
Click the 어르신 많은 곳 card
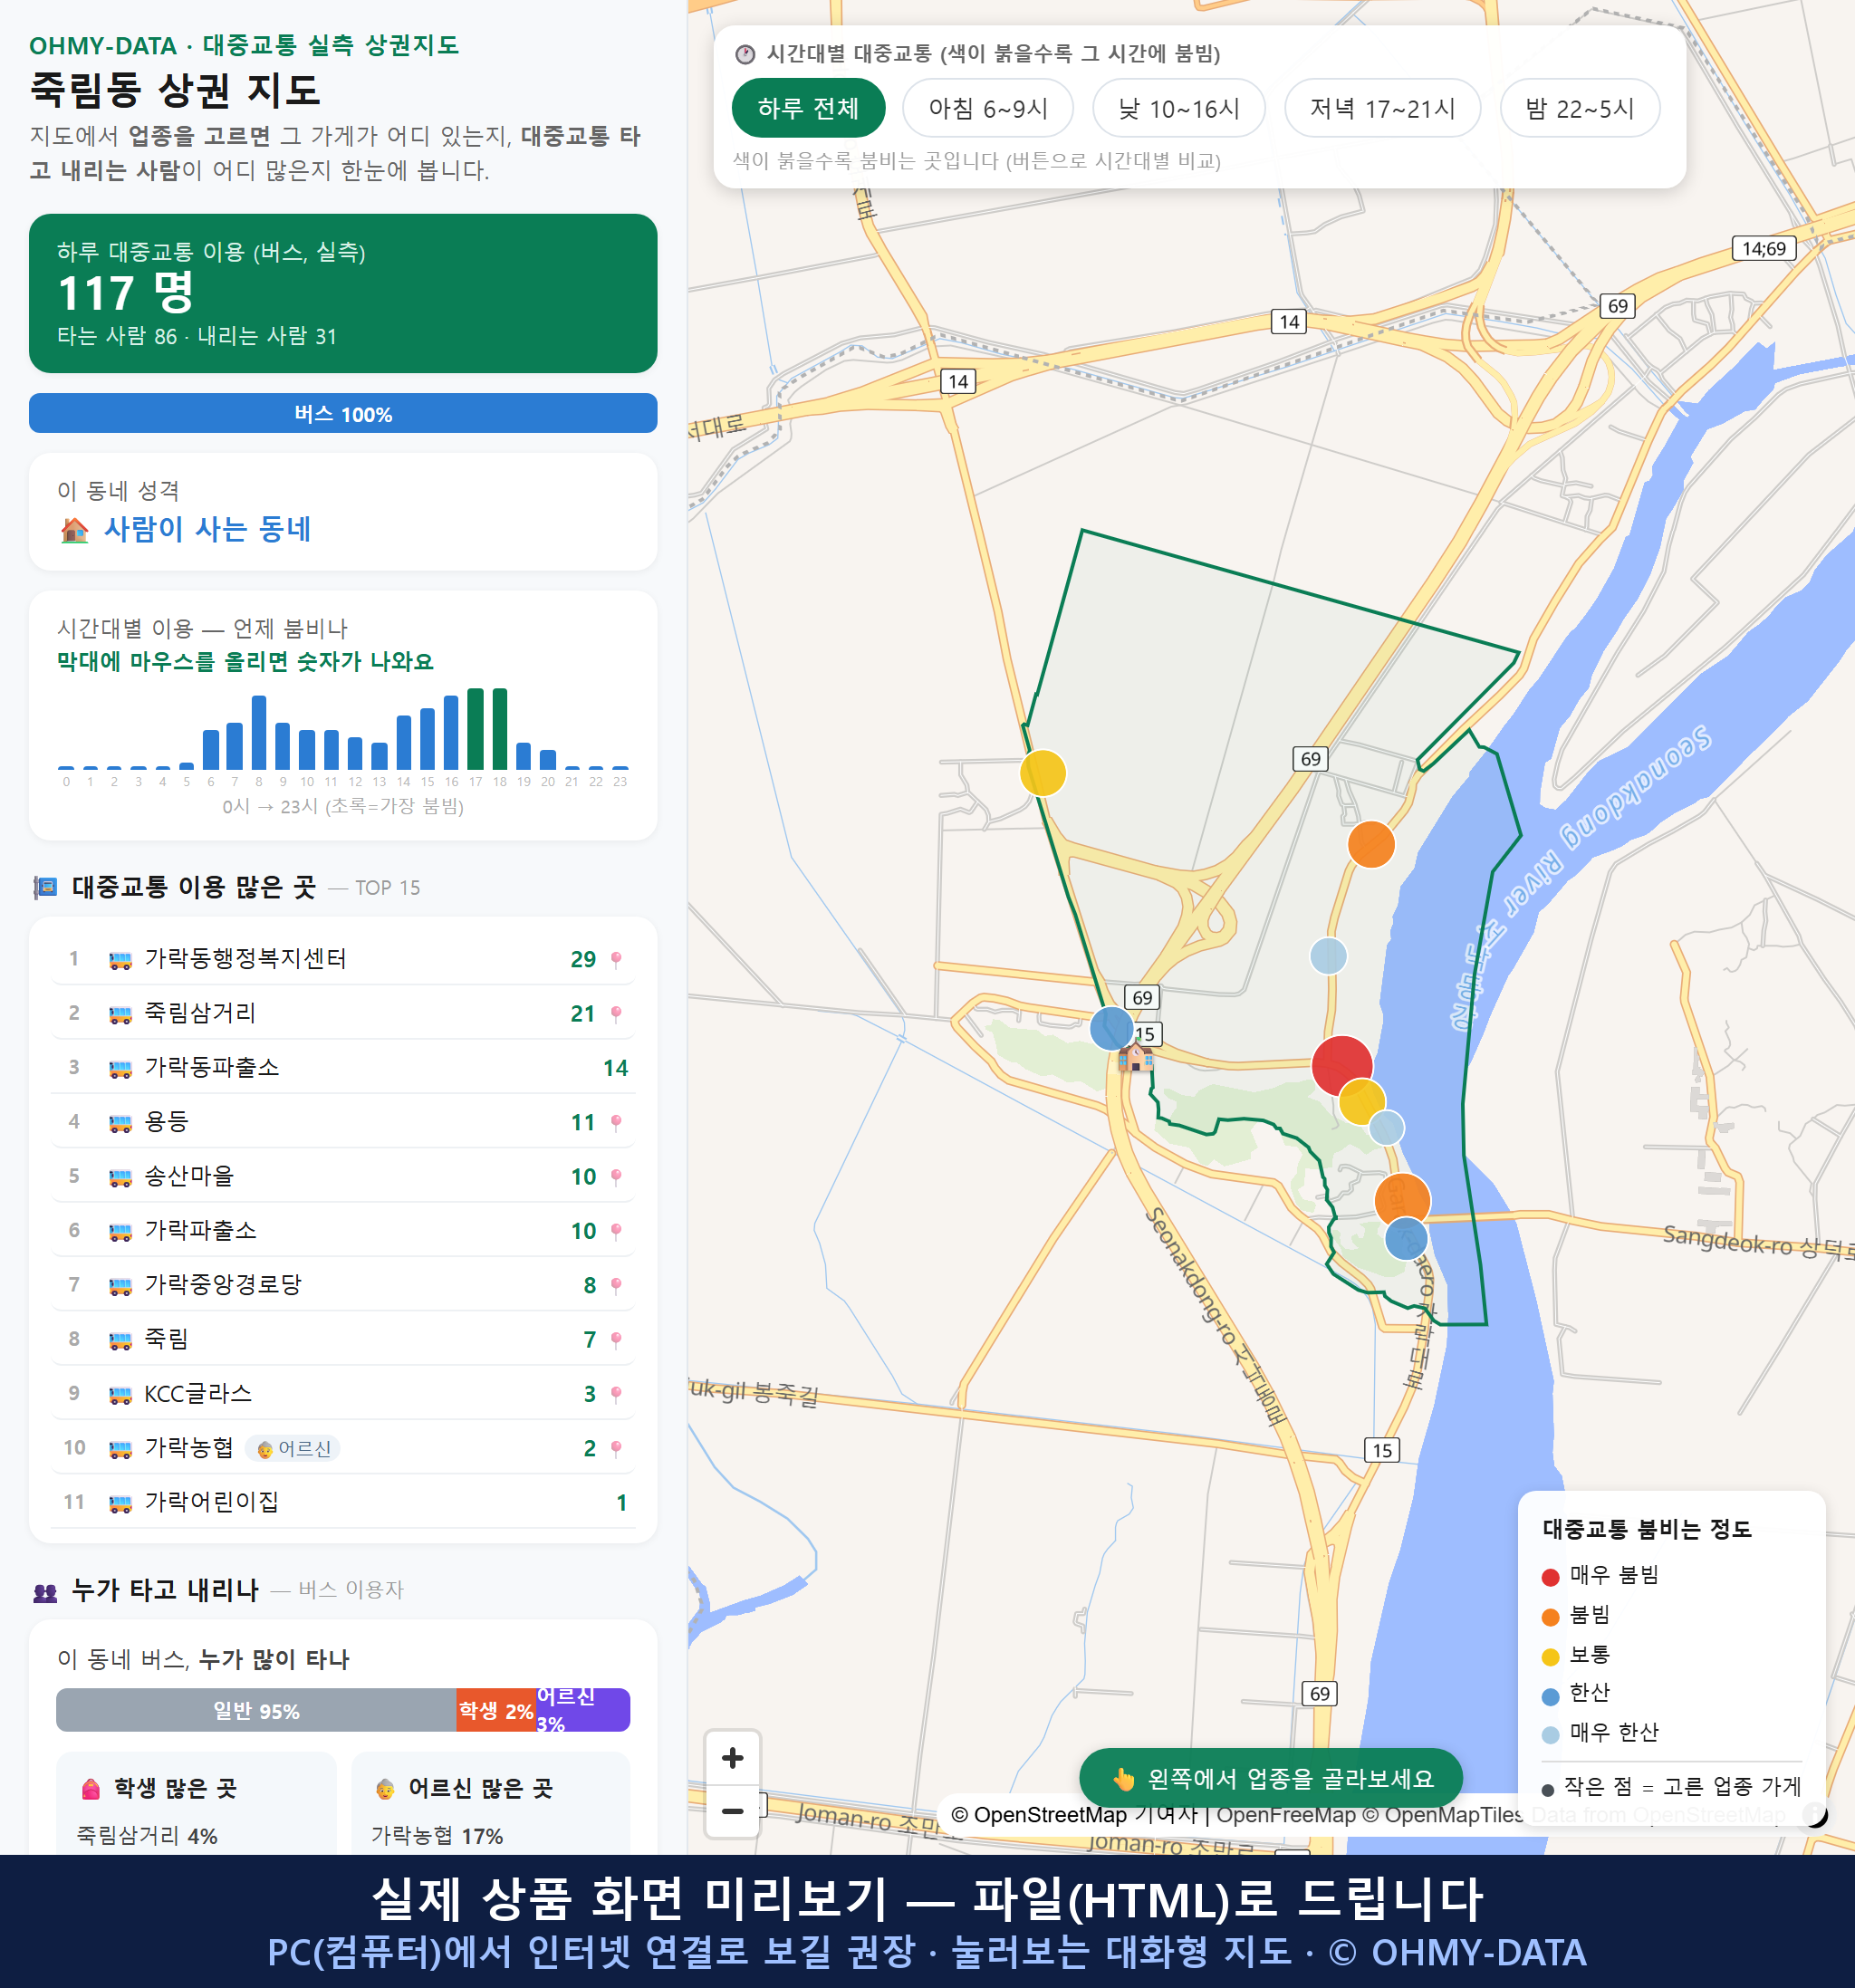(x=491, y=1805)
